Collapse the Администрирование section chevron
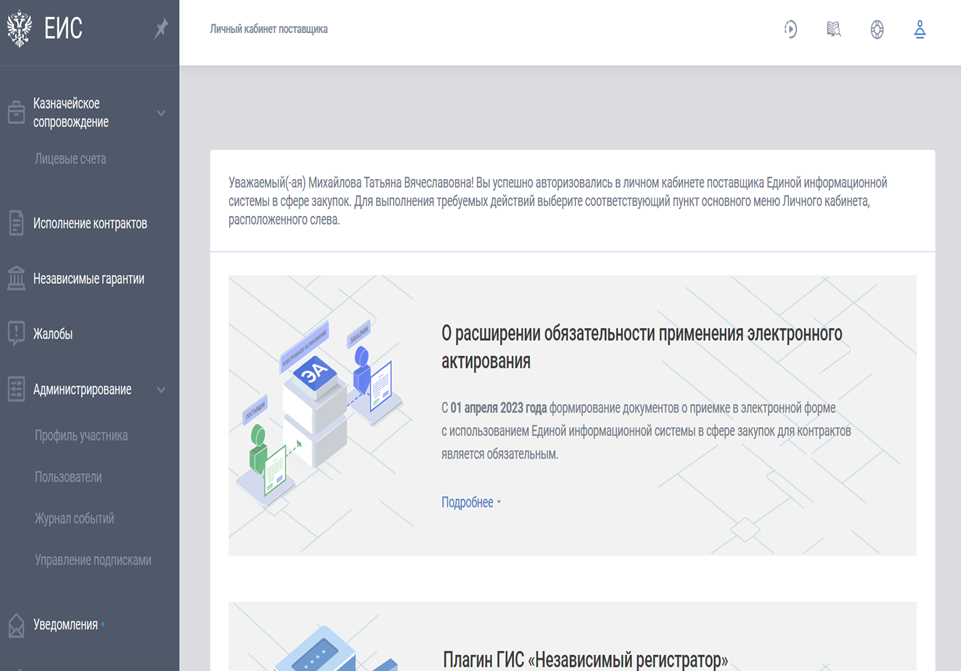 pyautogui.click(x=161, y=390)
